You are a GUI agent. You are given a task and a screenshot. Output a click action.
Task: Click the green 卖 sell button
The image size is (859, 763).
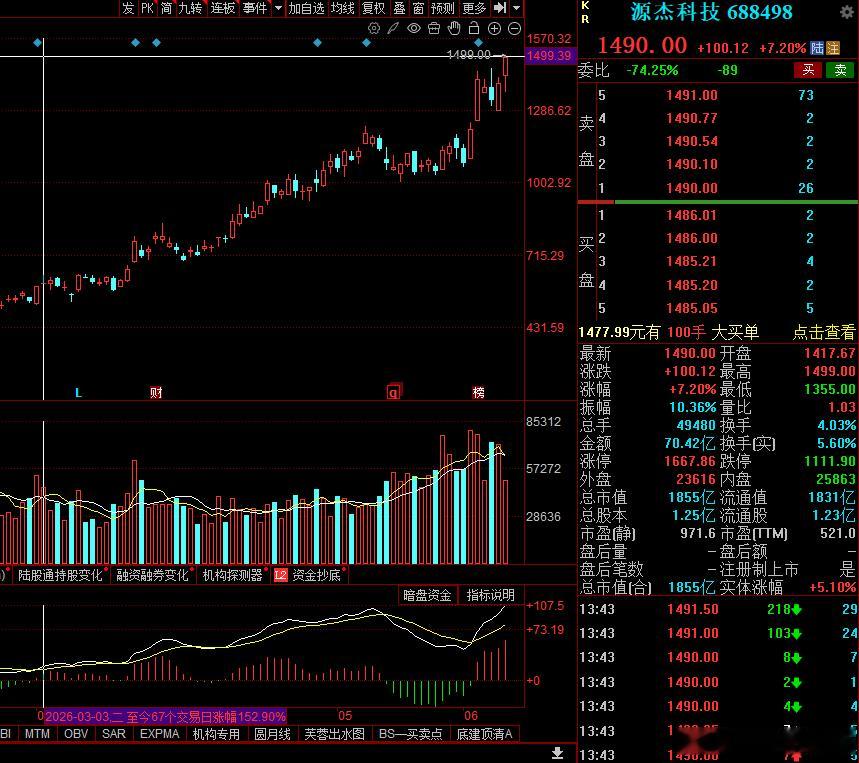click(840, 70)
